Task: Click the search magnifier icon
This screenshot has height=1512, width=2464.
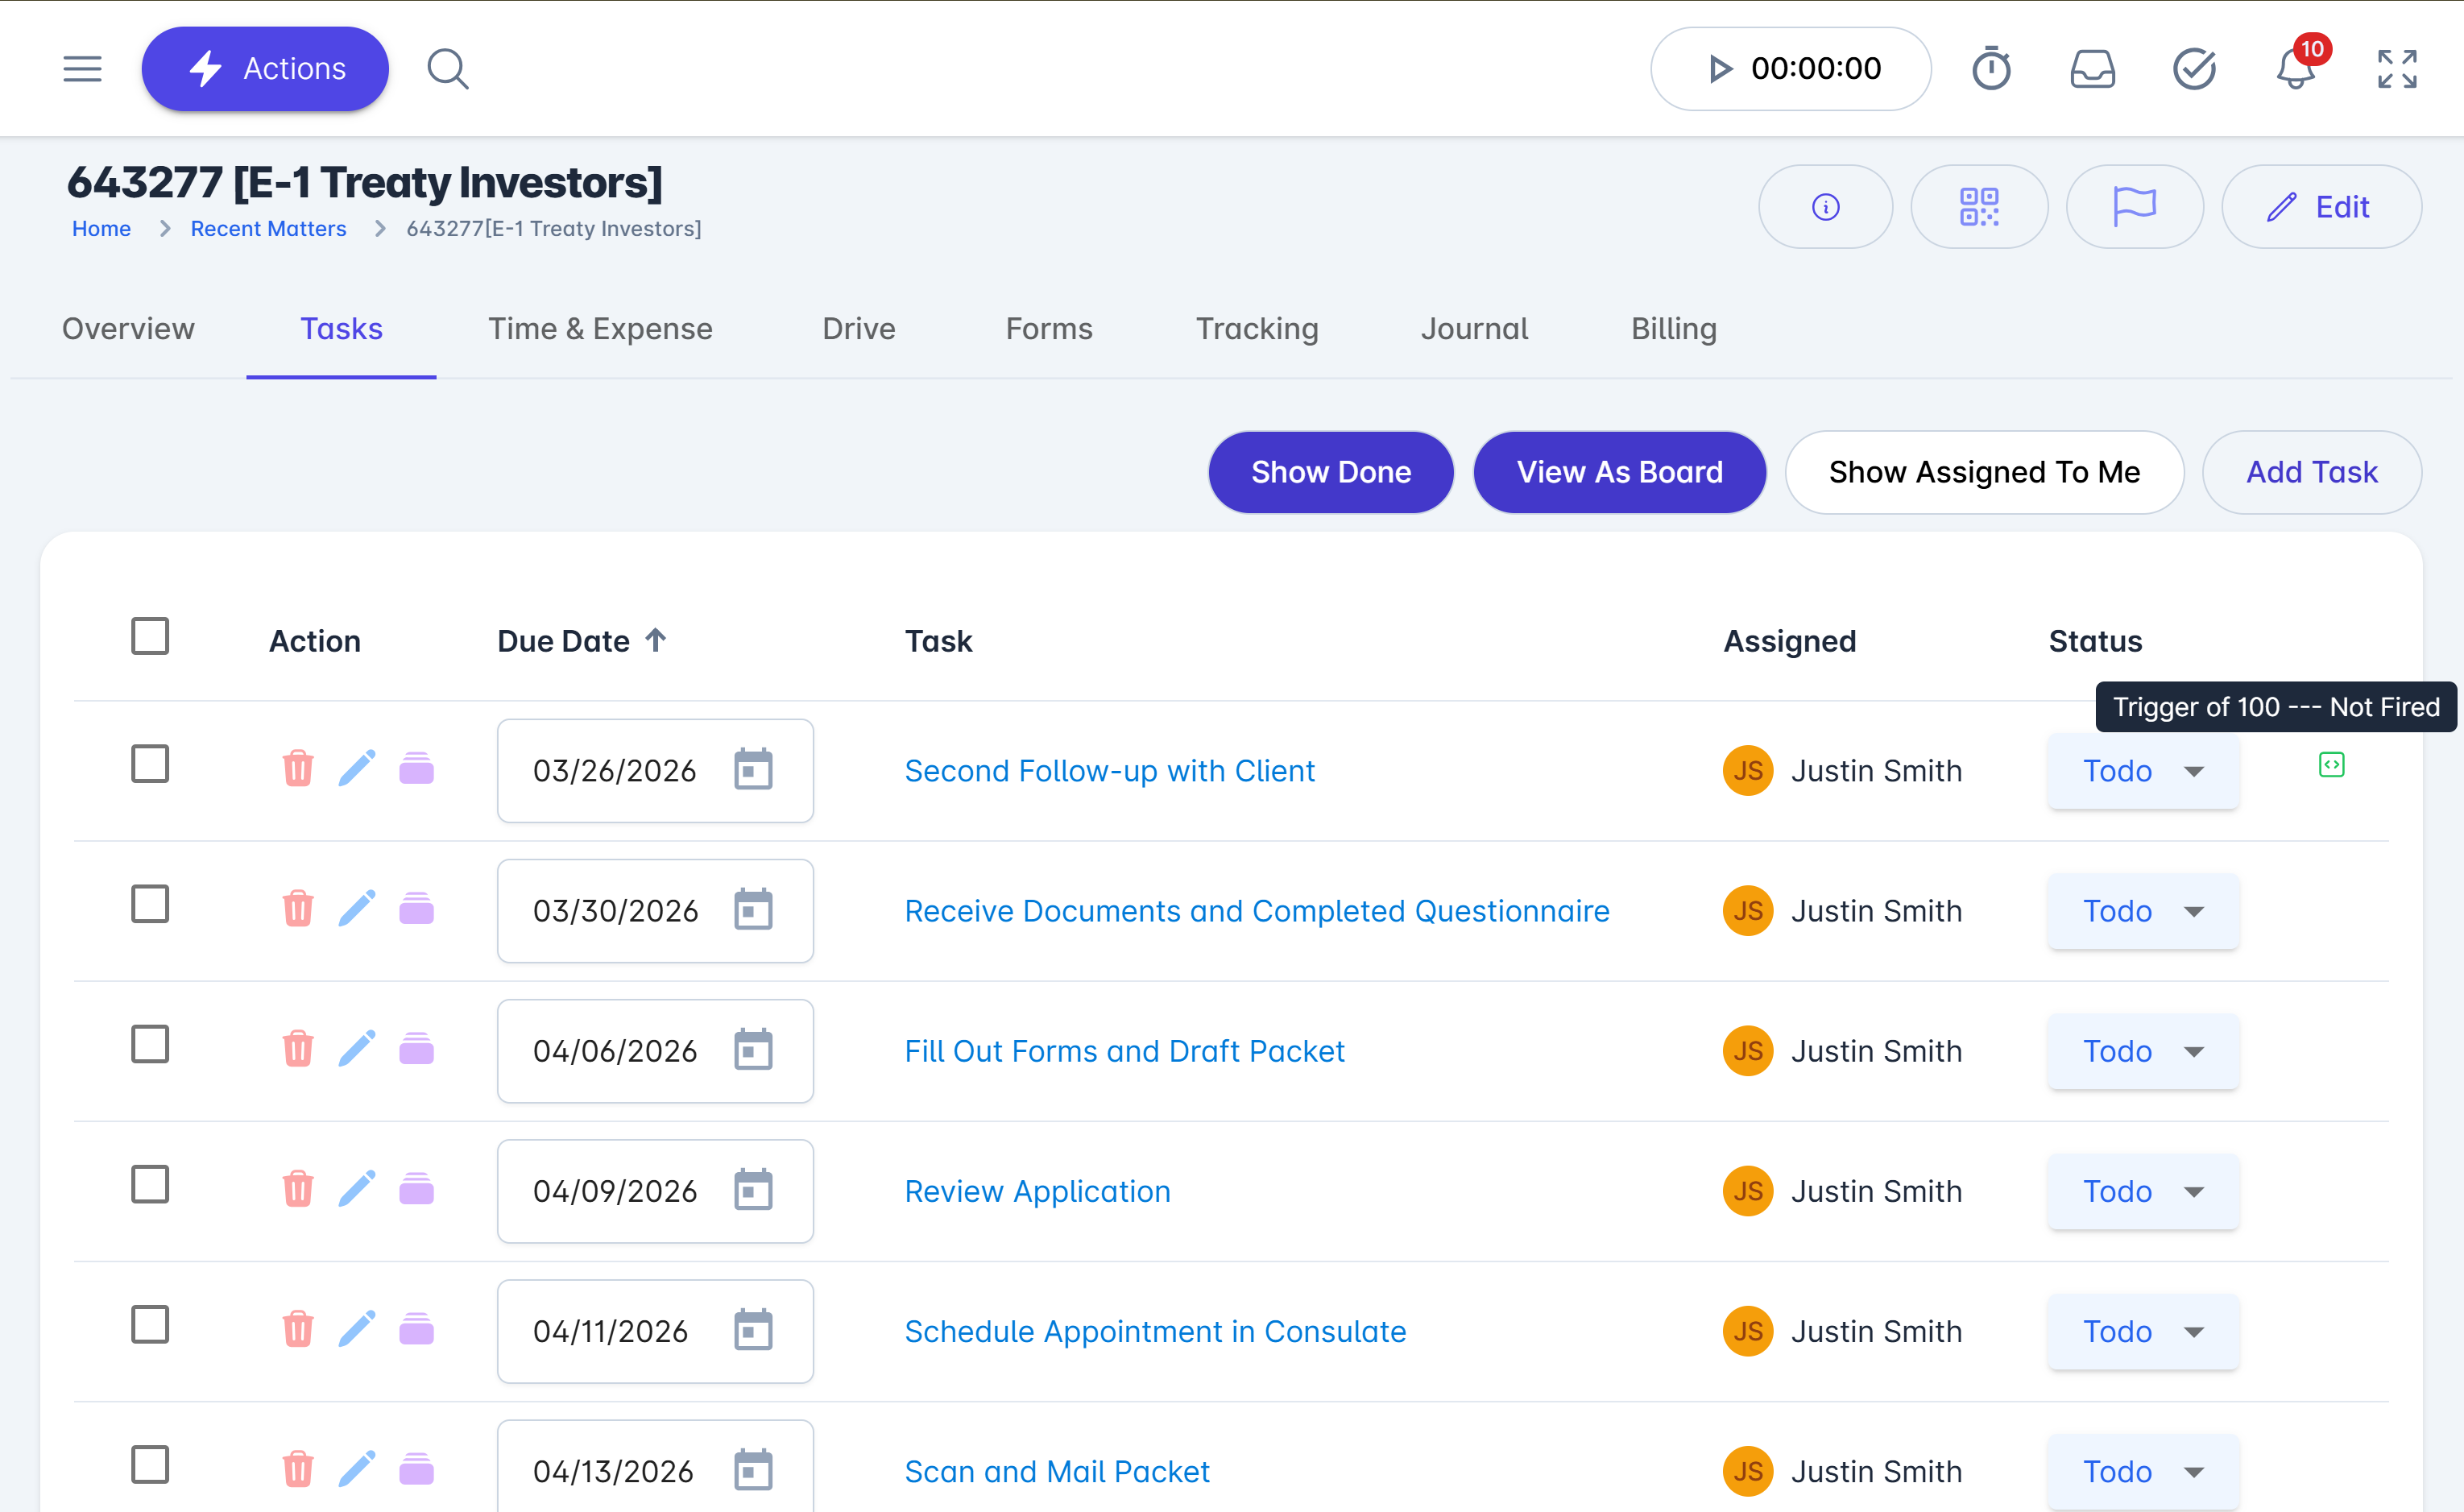Action: [447, 69]
